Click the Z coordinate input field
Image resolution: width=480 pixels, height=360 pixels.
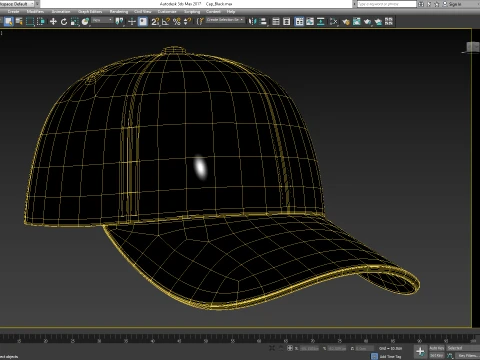coord(364,348)
